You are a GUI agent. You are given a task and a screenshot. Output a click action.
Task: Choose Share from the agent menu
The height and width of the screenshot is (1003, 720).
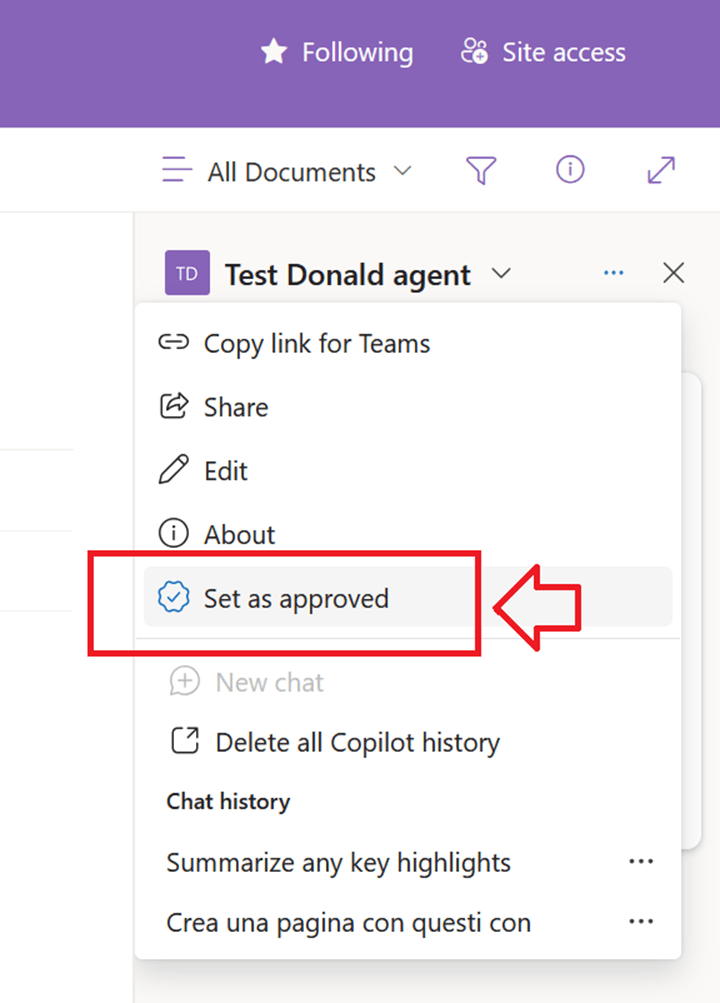(235, 407)
